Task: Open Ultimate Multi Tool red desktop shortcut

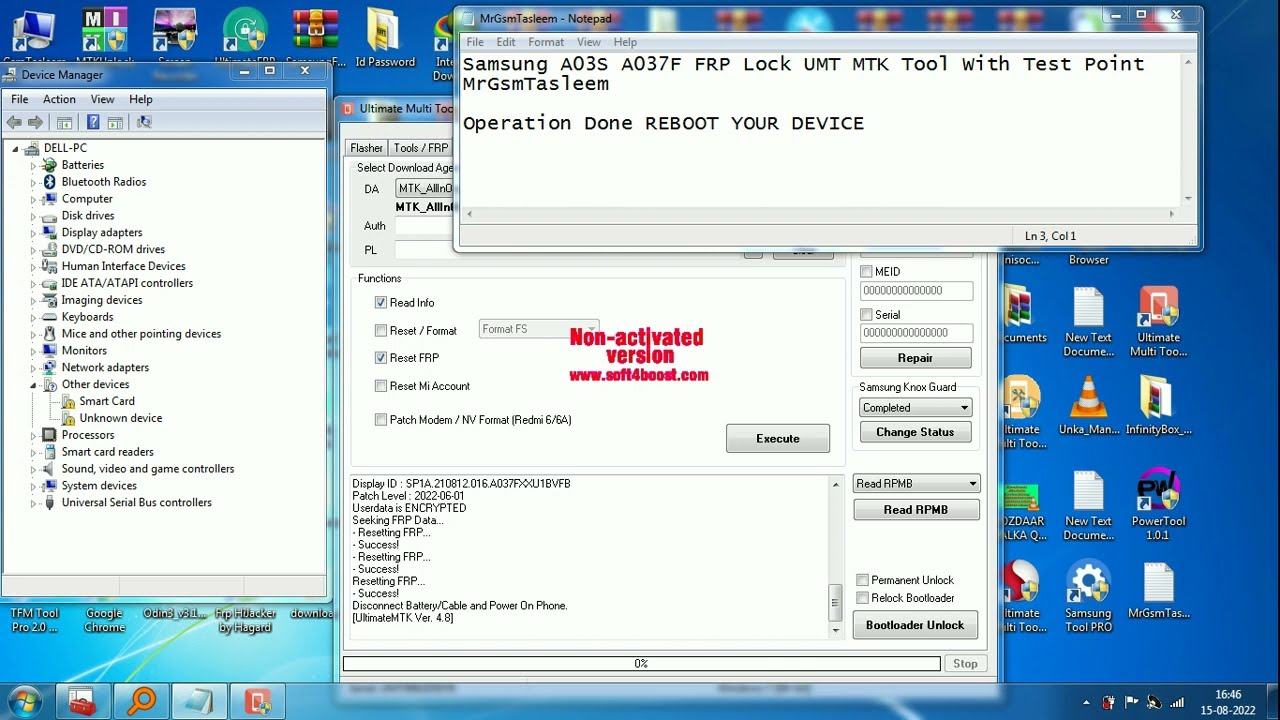Action: [x=1158, y=321]
